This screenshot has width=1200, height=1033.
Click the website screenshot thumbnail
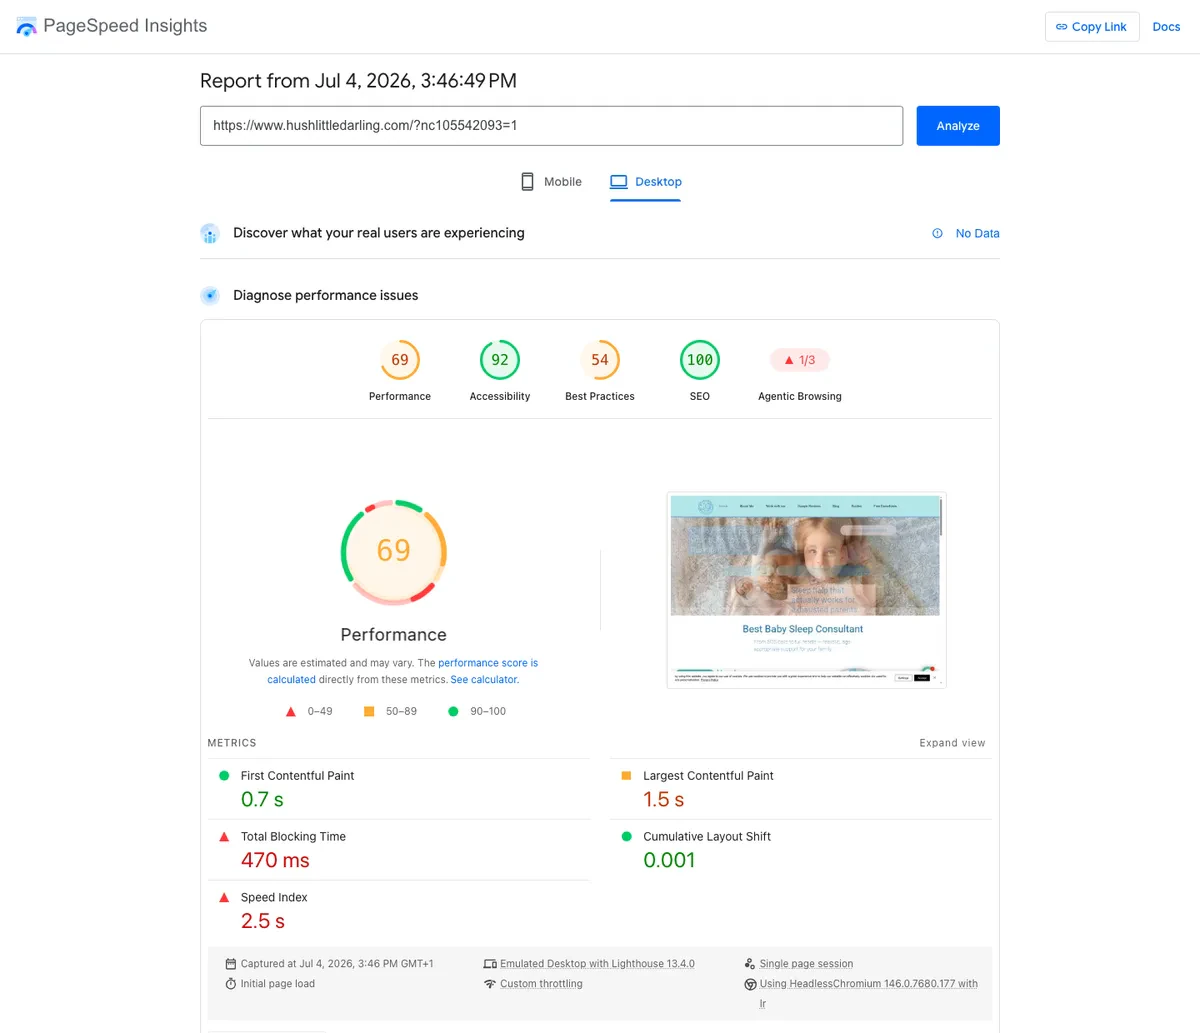click(806, 590)
